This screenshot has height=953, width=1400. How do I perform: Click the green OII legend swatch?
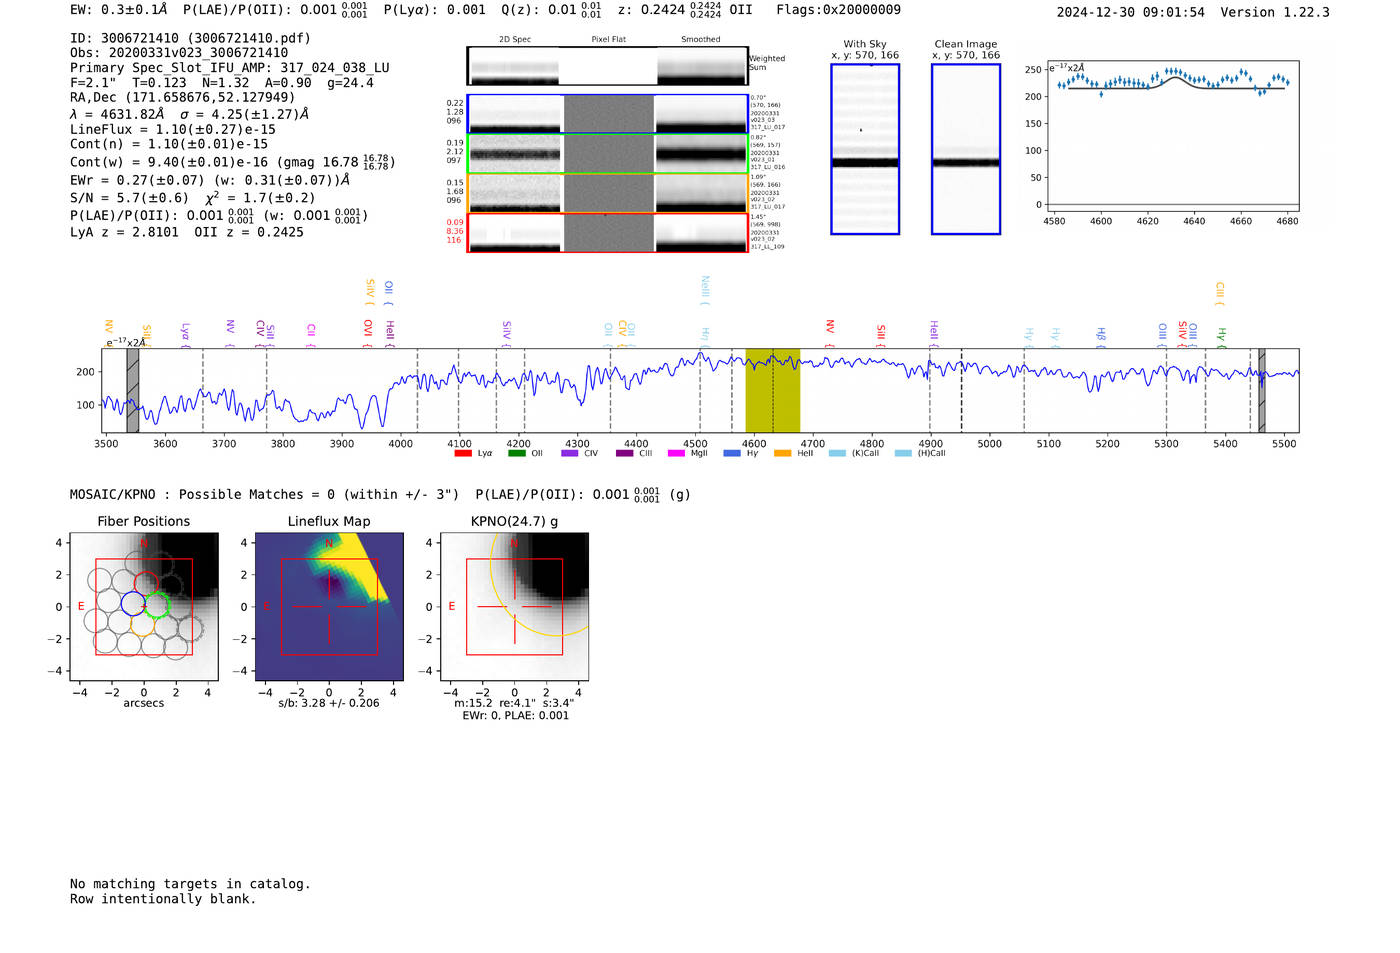coord(516,454)
